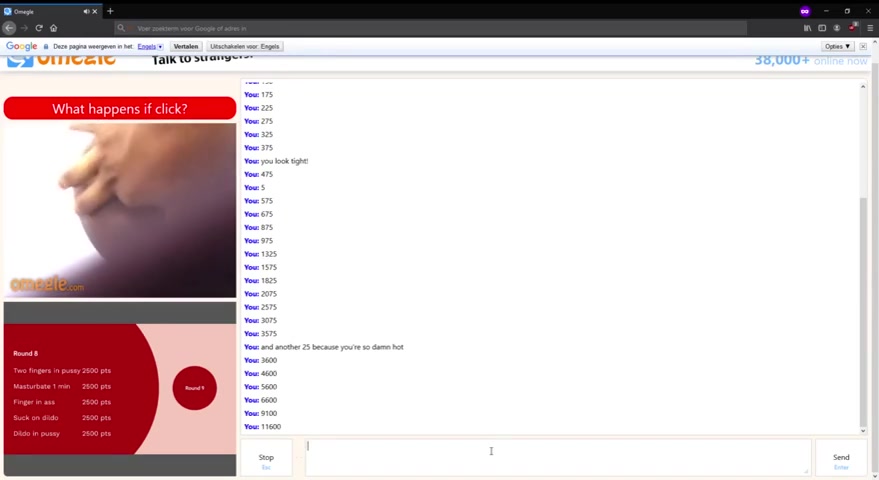
Task: Open the red extension icon in the toolbar
Action: coord(853,27)
